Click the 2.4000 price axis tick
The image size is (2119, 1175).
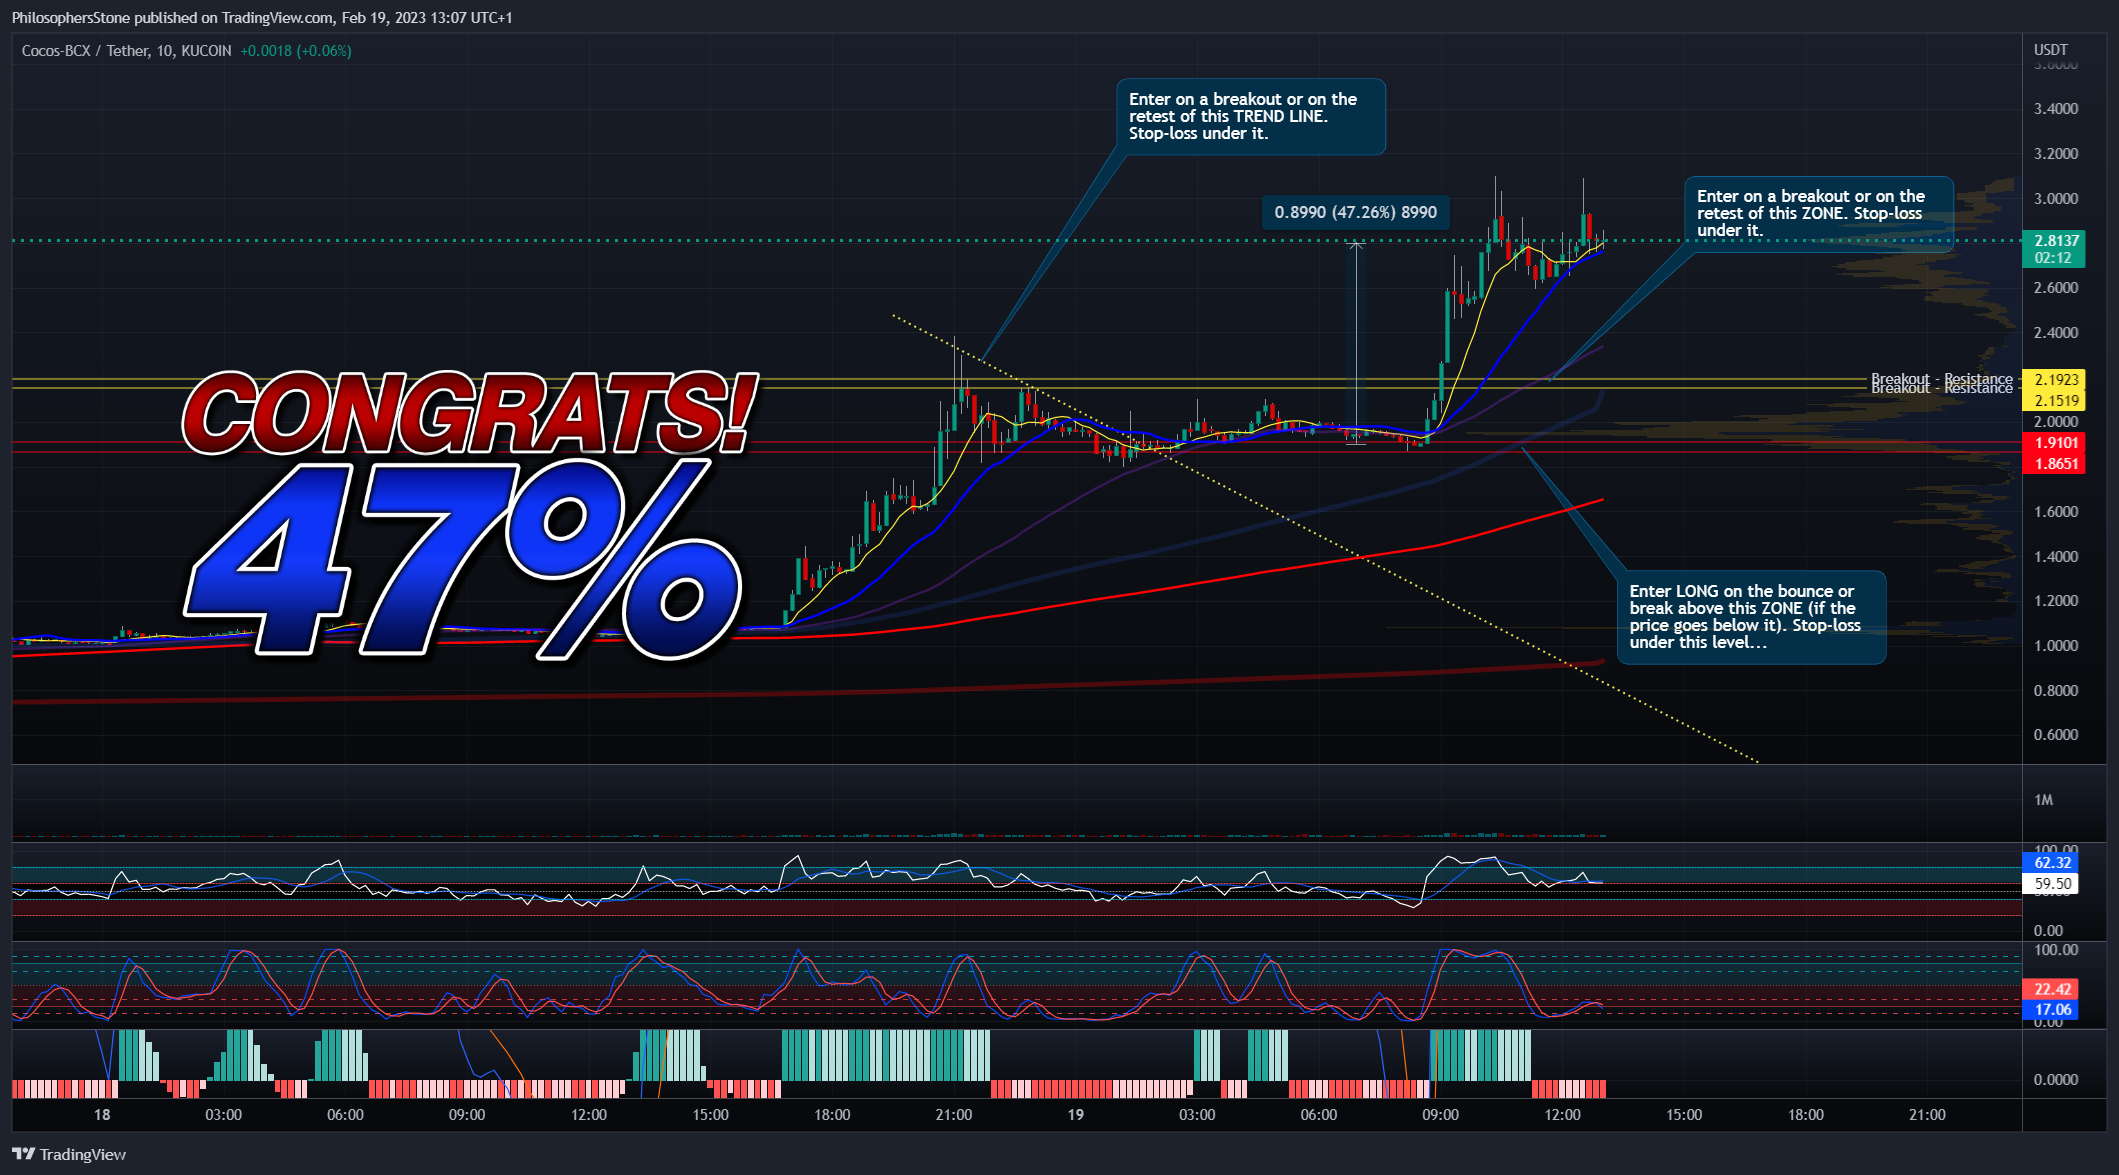point(2056,333)
